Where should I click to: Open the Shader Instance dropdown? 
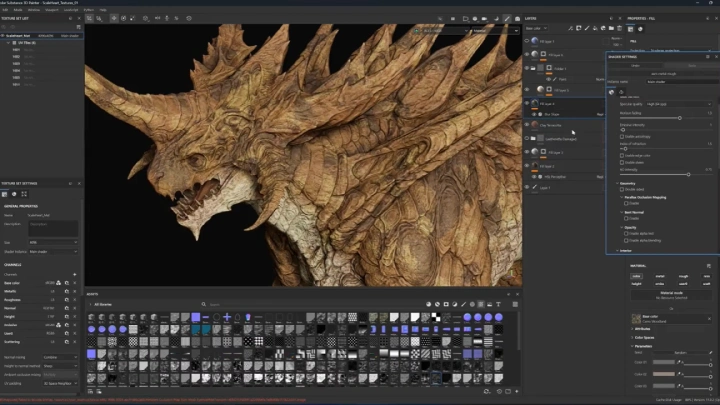(x=53, y=252)
